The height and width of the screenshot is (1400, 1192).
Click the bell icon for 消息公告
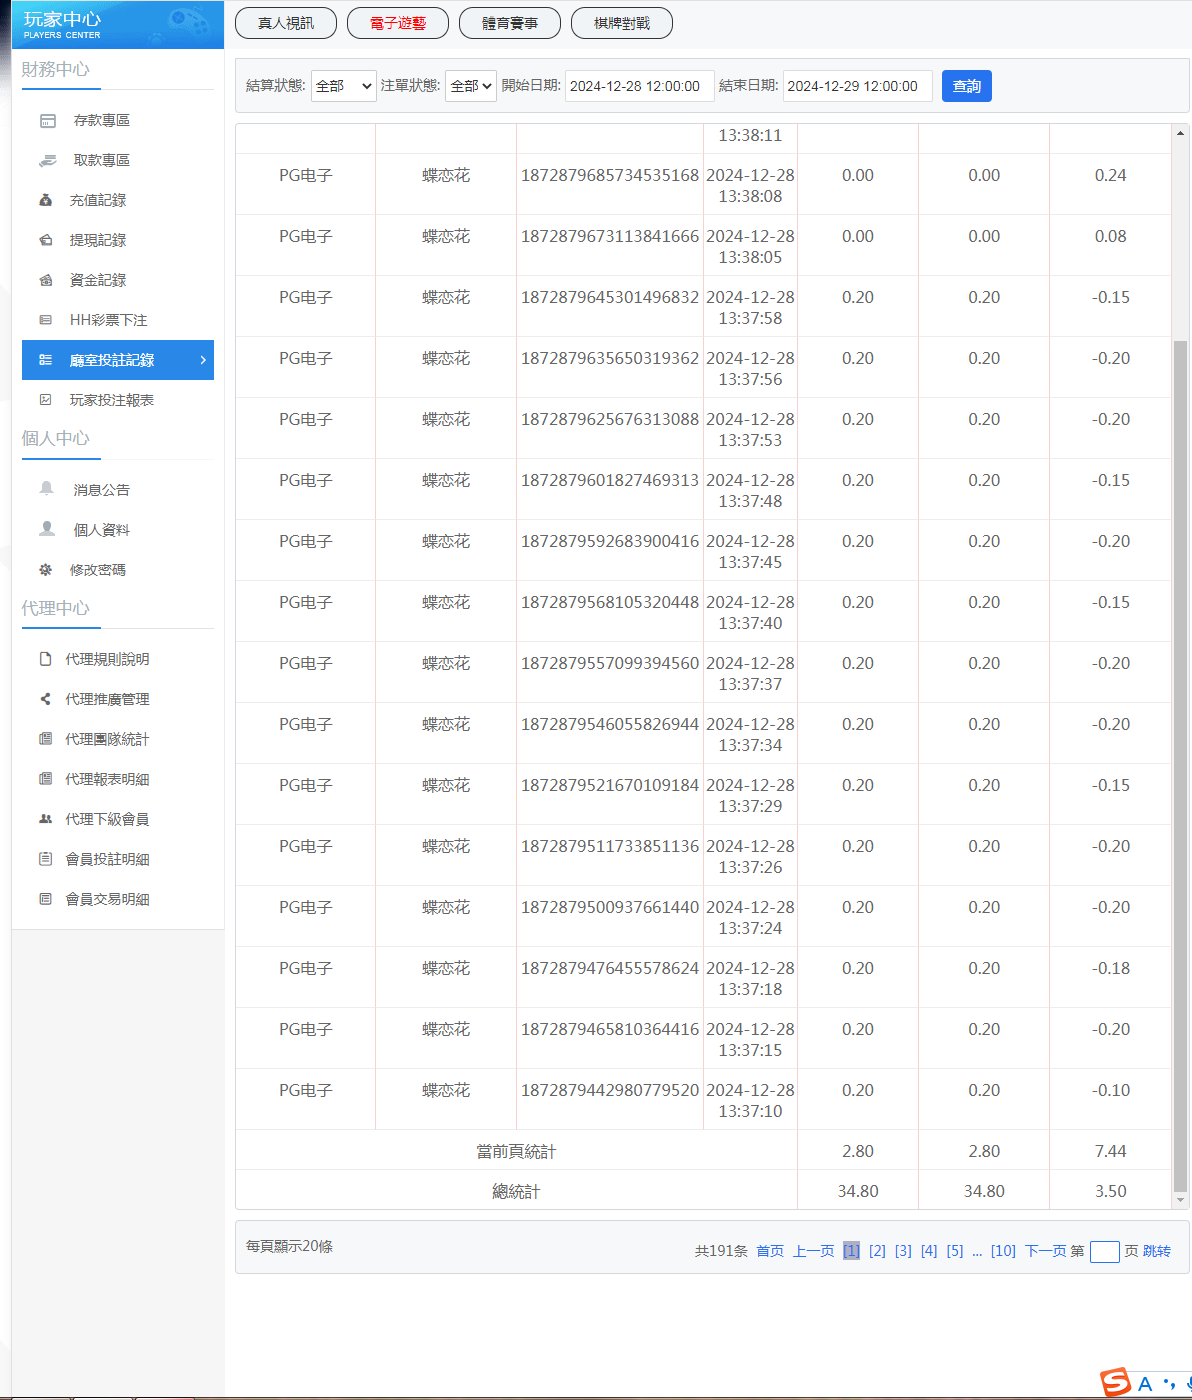pyautogui.click(x=46, y=489)
